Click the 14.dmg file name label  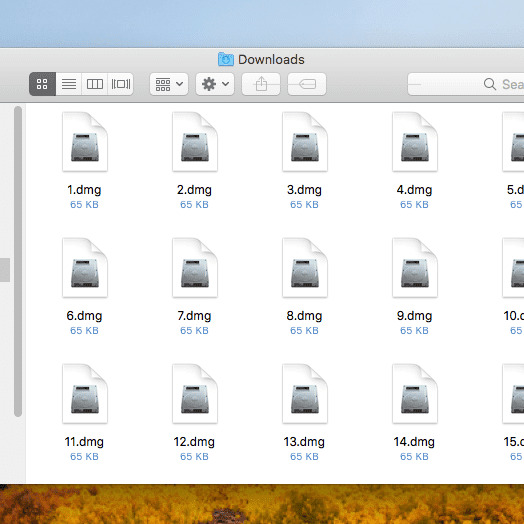tap(414, 442)
